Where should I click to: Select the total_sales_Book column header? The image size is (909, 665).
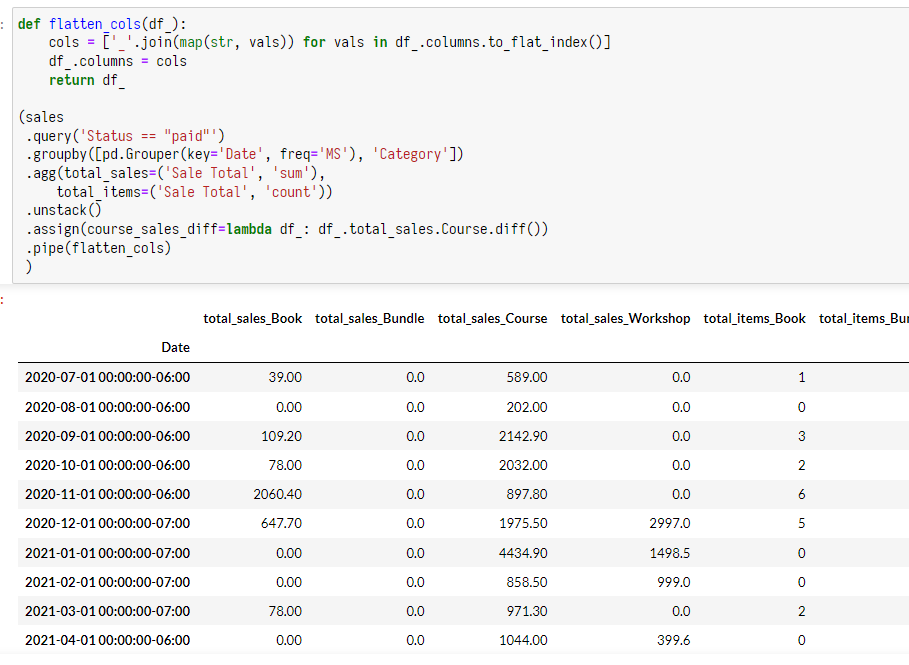[x=252, y=318]
